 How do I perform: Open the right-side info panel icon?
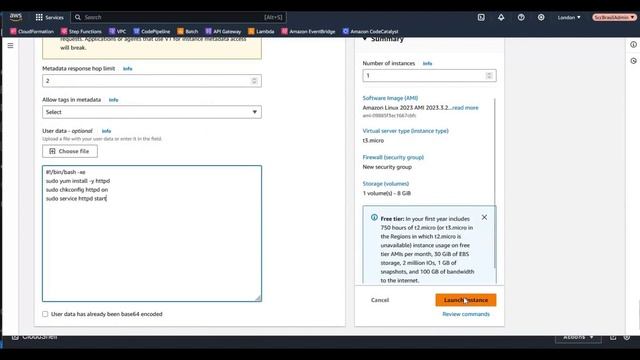click(633, 44)
